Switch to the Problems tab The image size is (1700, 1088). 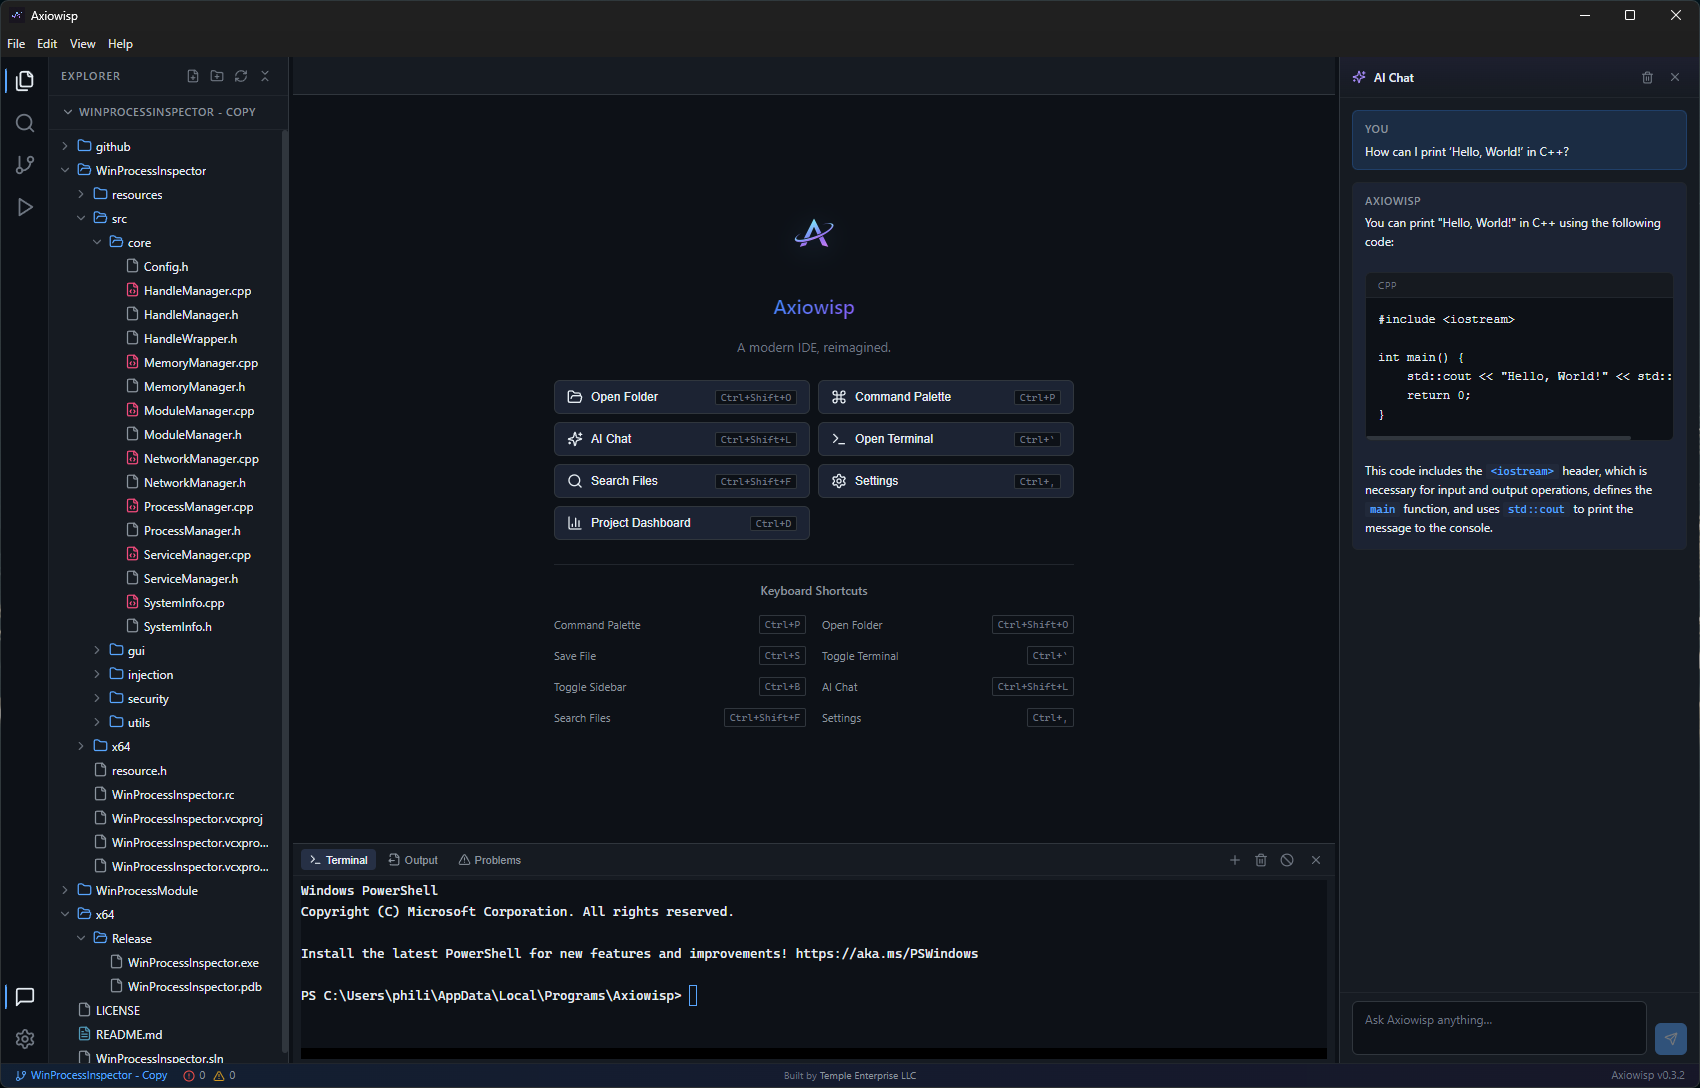[489, 859]
